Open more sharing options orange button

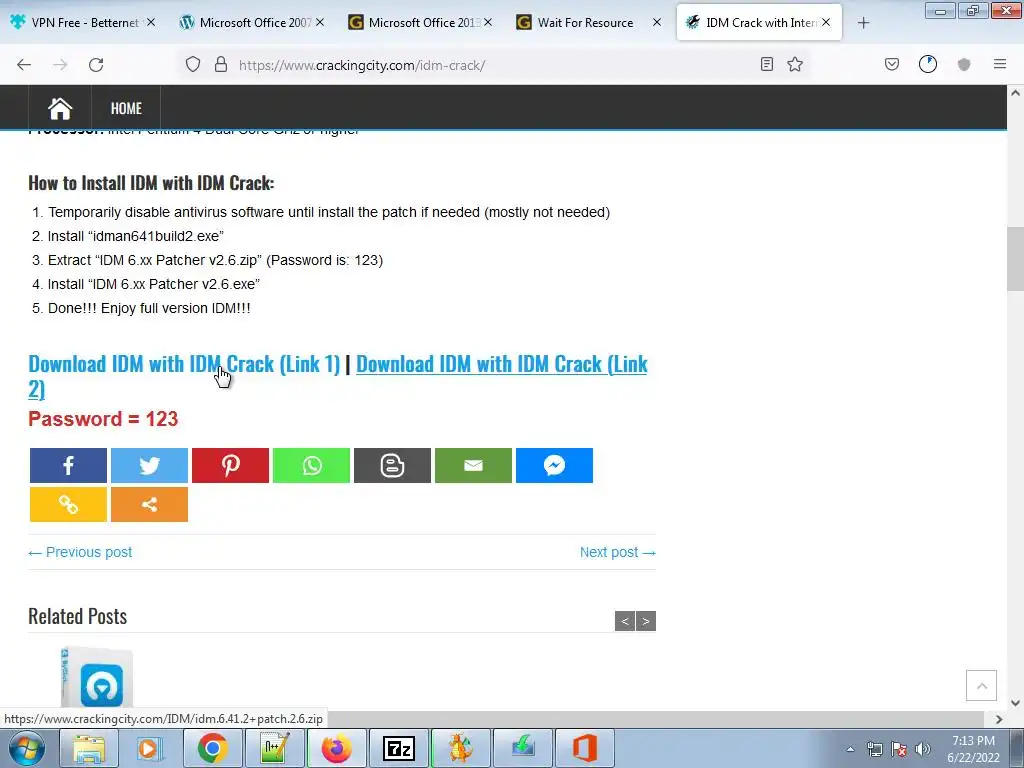(x=149, y=504)
